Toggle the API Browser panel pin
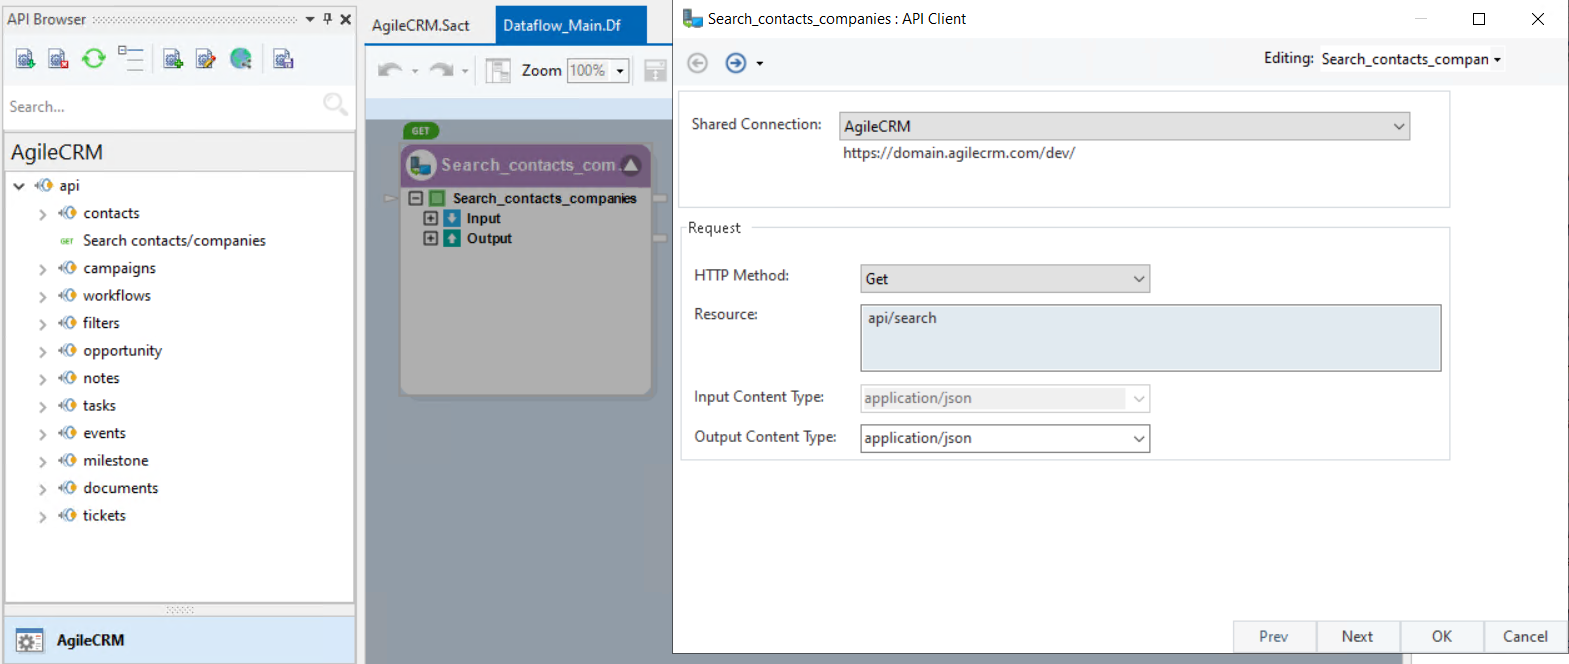The image size is (1569, 664). 327,19
